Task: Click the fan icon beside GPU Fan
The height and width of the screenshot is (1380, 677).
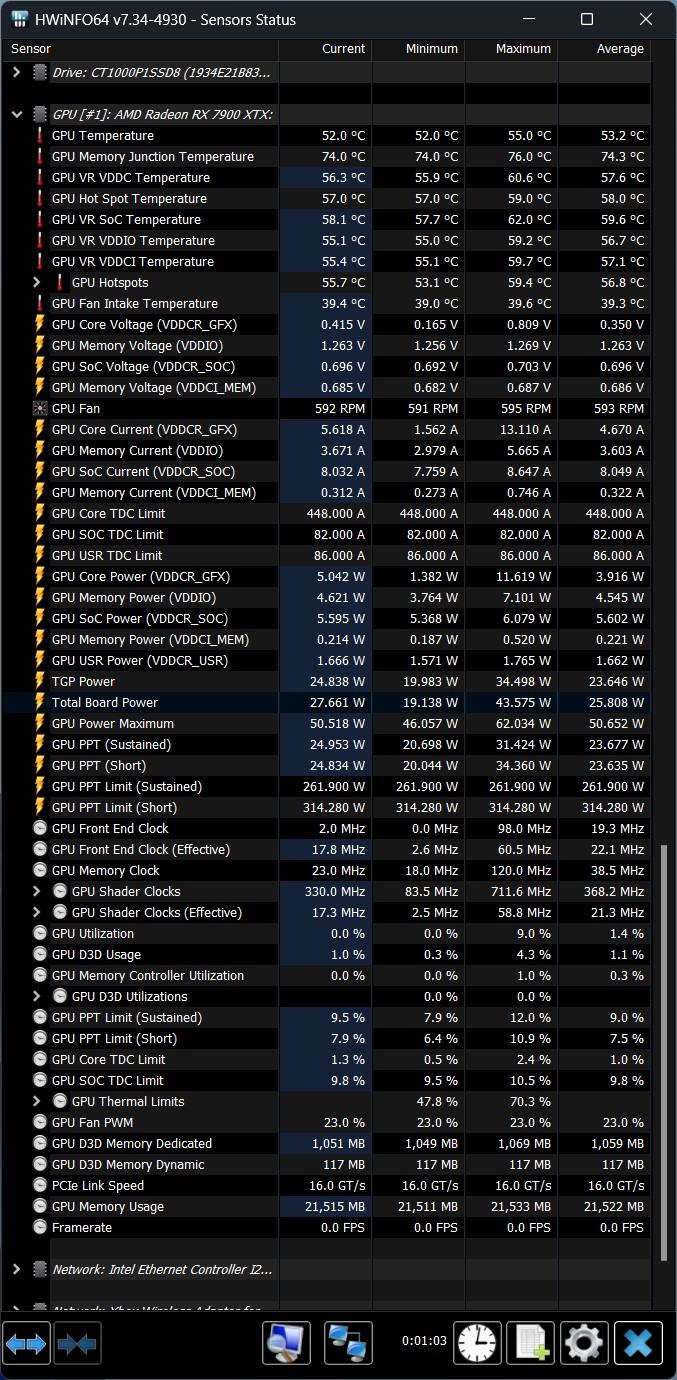Action: point(40,408)
